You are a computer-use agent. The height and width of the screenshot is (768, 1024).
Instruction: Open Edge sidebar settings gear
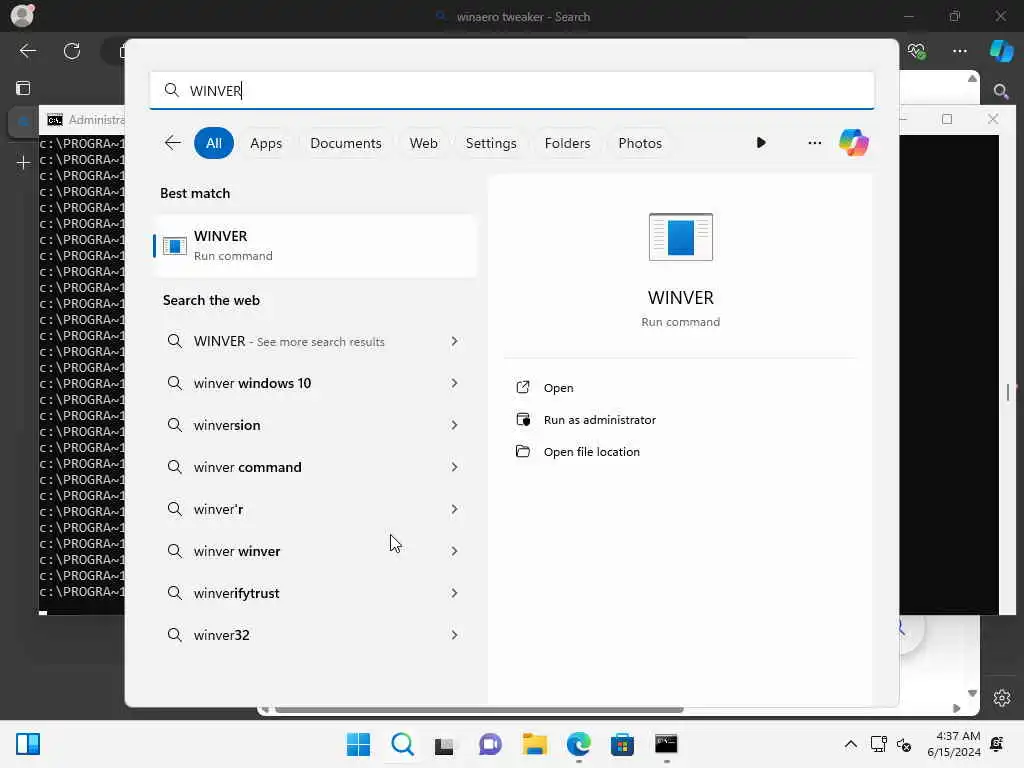click(x=1002, y=698)
